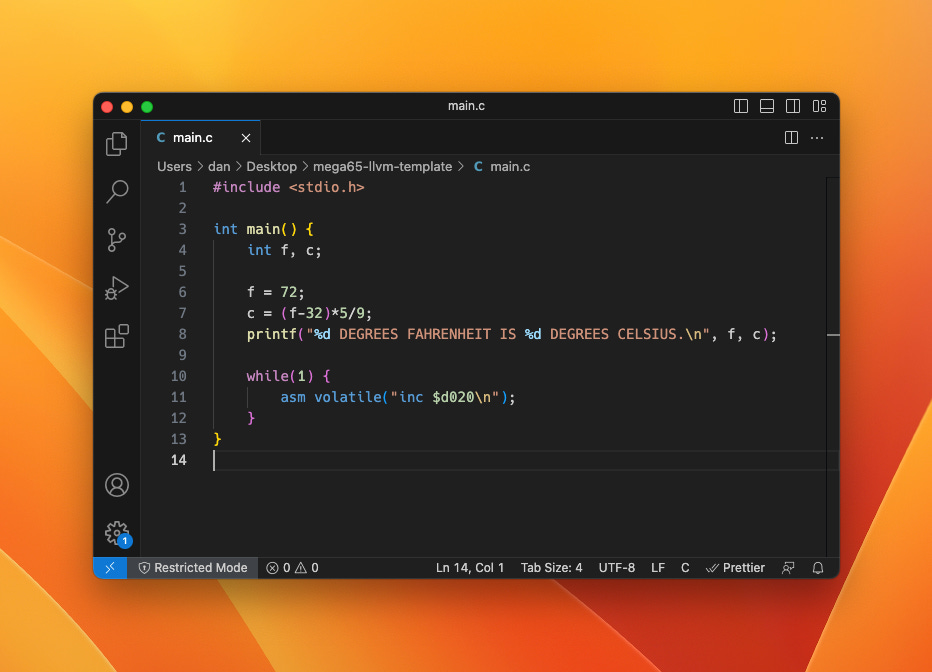Toggle Secondary Side Bar layout icon
The width and height of the screenshot is (932, 672).
(x=793, y=106)
